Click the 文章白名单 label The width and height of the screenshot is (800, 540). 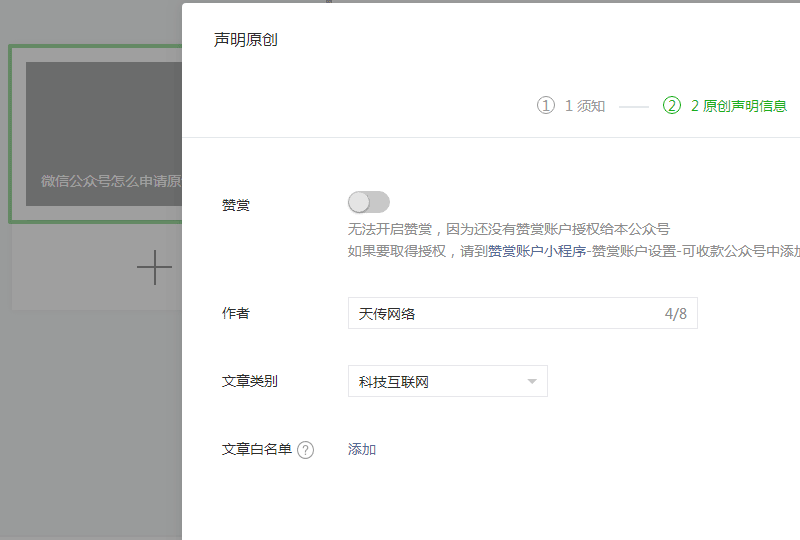[257, 449]
